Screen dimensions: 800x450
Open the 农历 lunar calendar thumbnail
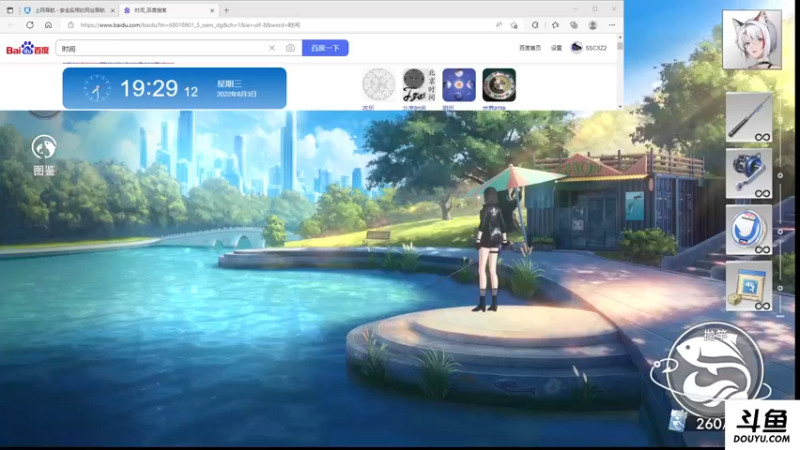click(379, 85)
